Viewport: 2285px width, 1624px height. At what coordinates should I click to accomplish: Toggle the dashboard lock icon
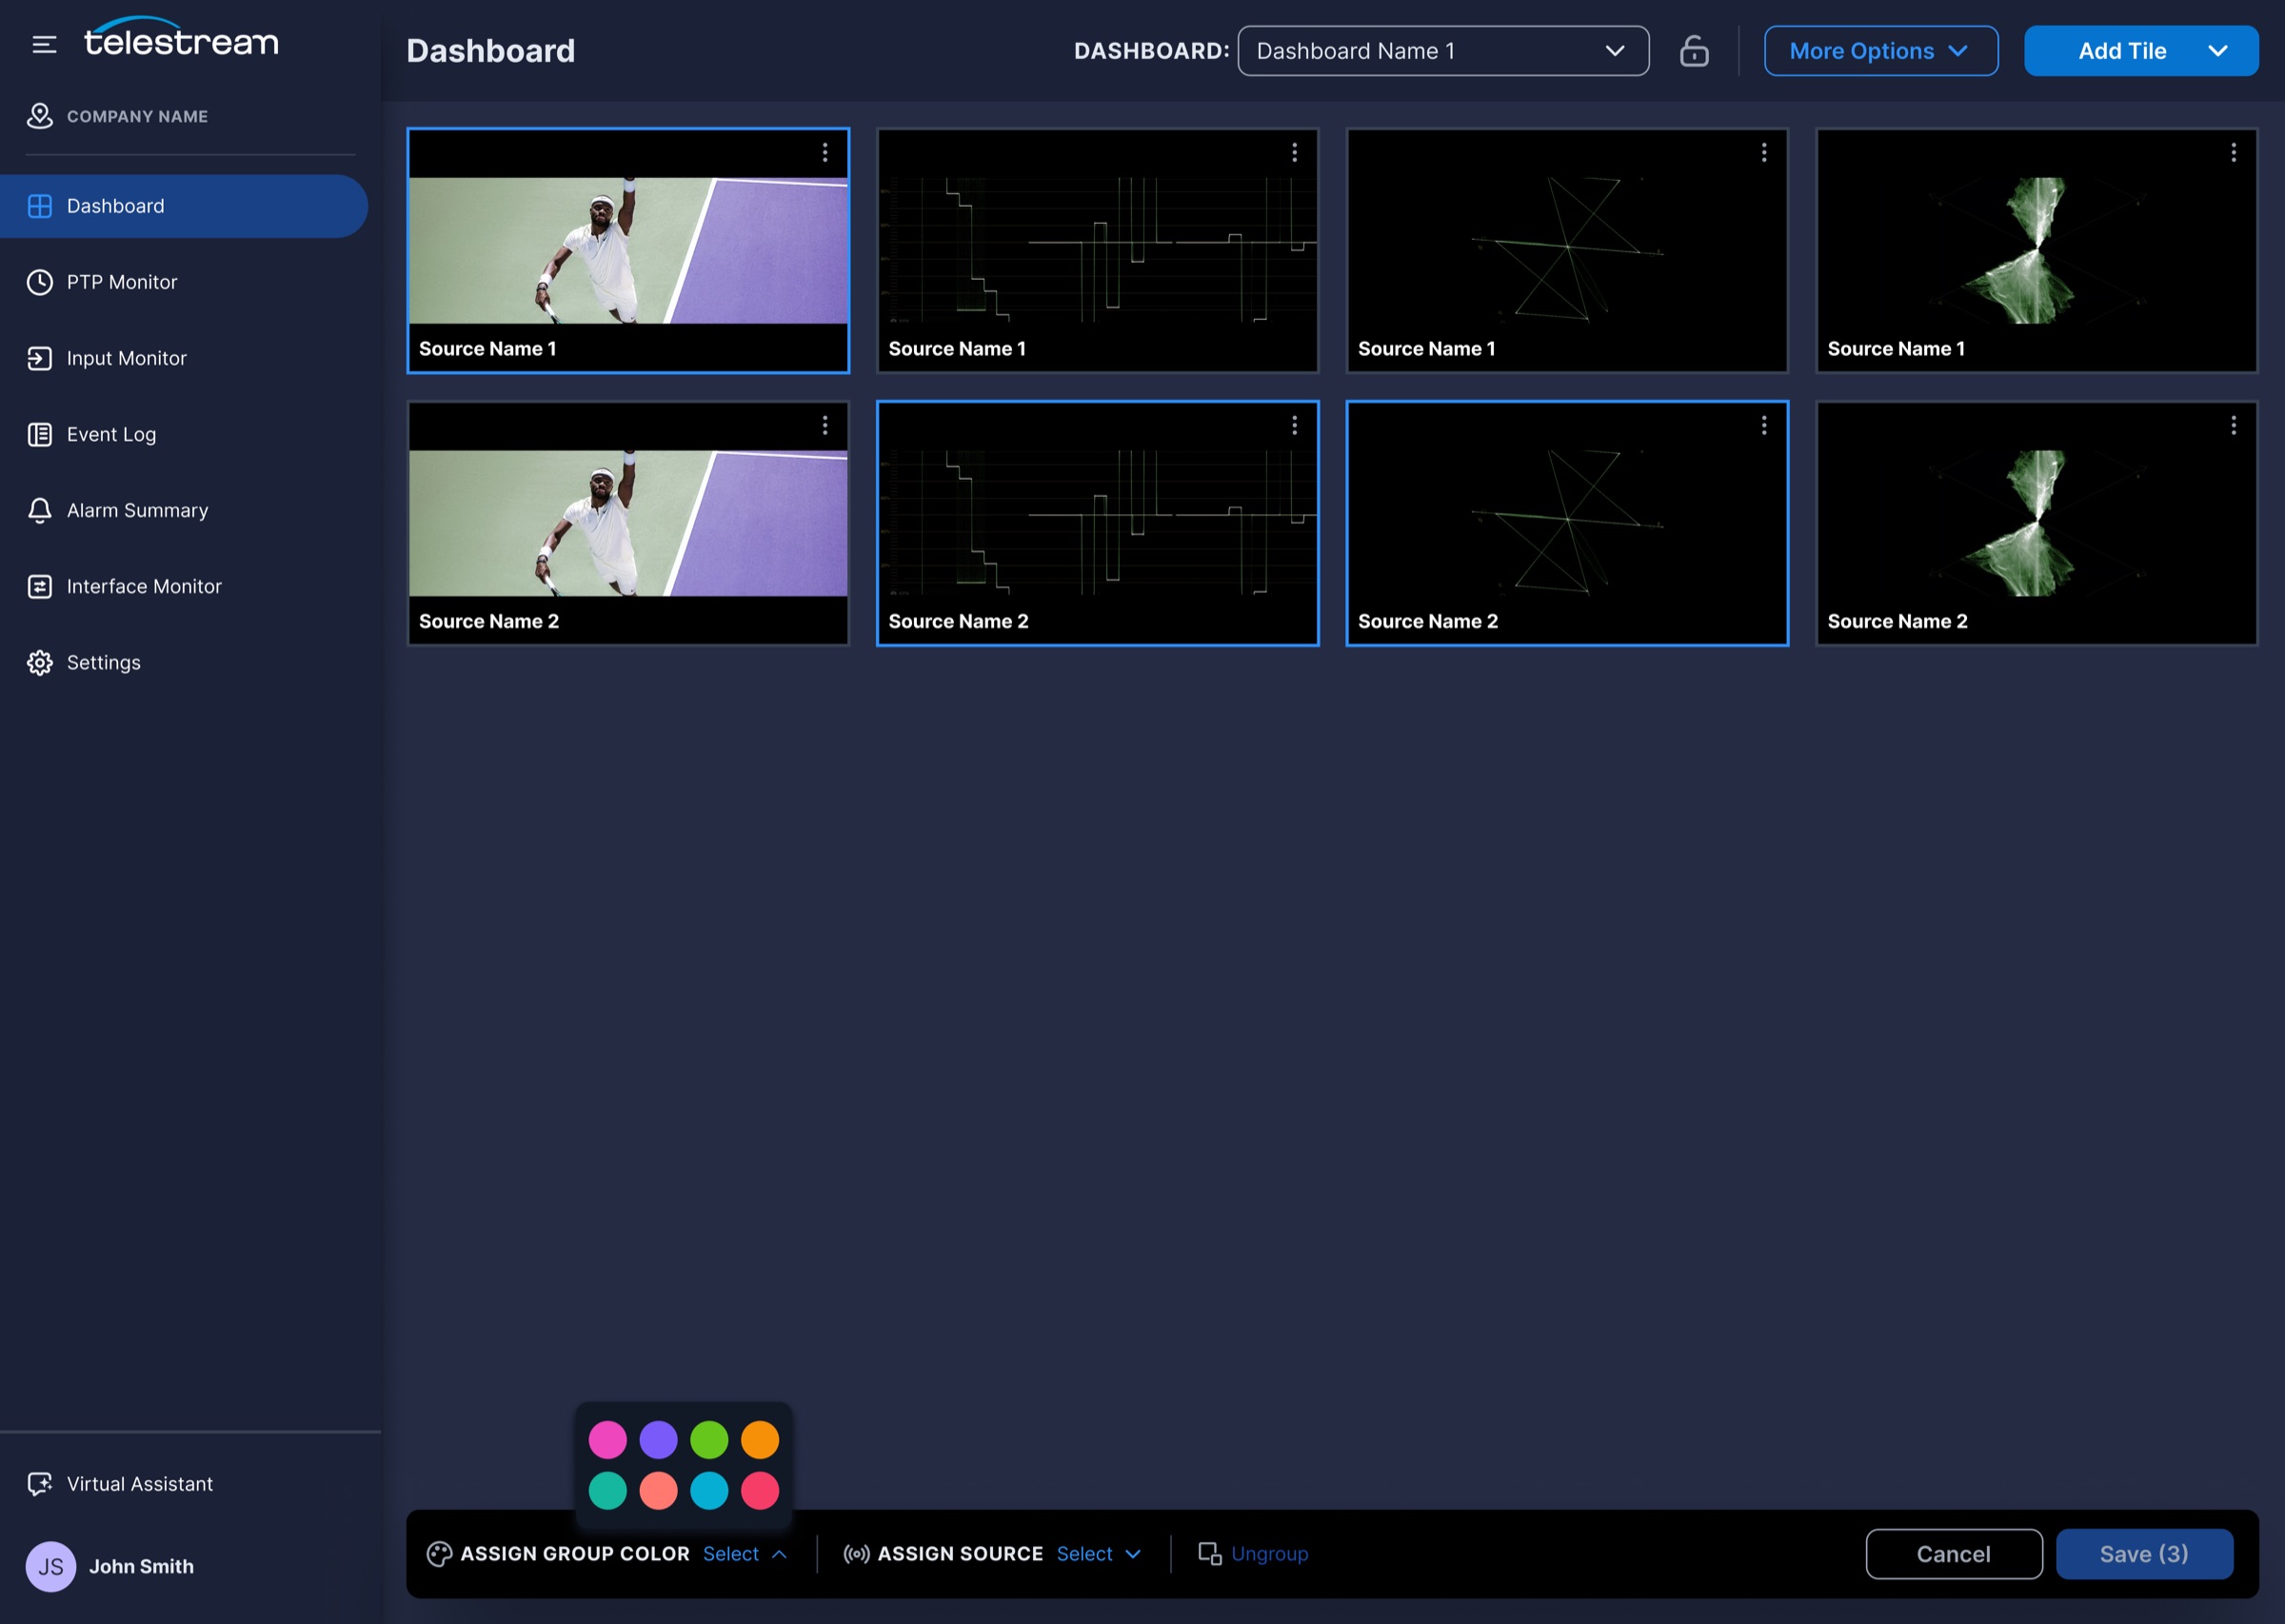pyautogui.click(x=1694, y=51)
